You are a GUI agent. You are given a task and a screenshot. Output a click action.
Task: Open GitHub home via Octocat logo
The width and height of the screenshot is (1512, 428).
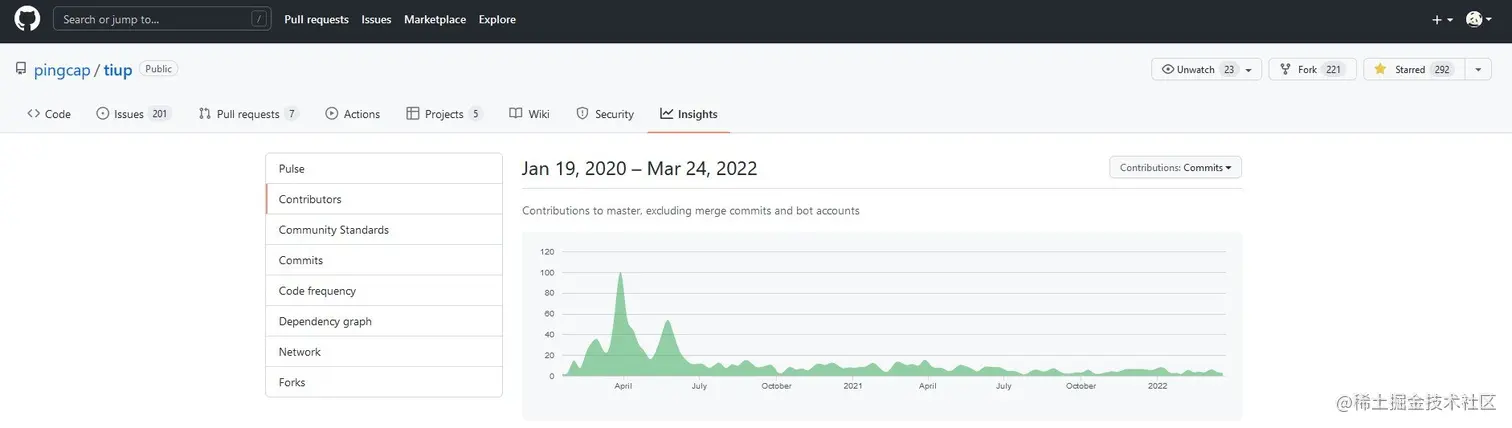click(x=27, y=19)
